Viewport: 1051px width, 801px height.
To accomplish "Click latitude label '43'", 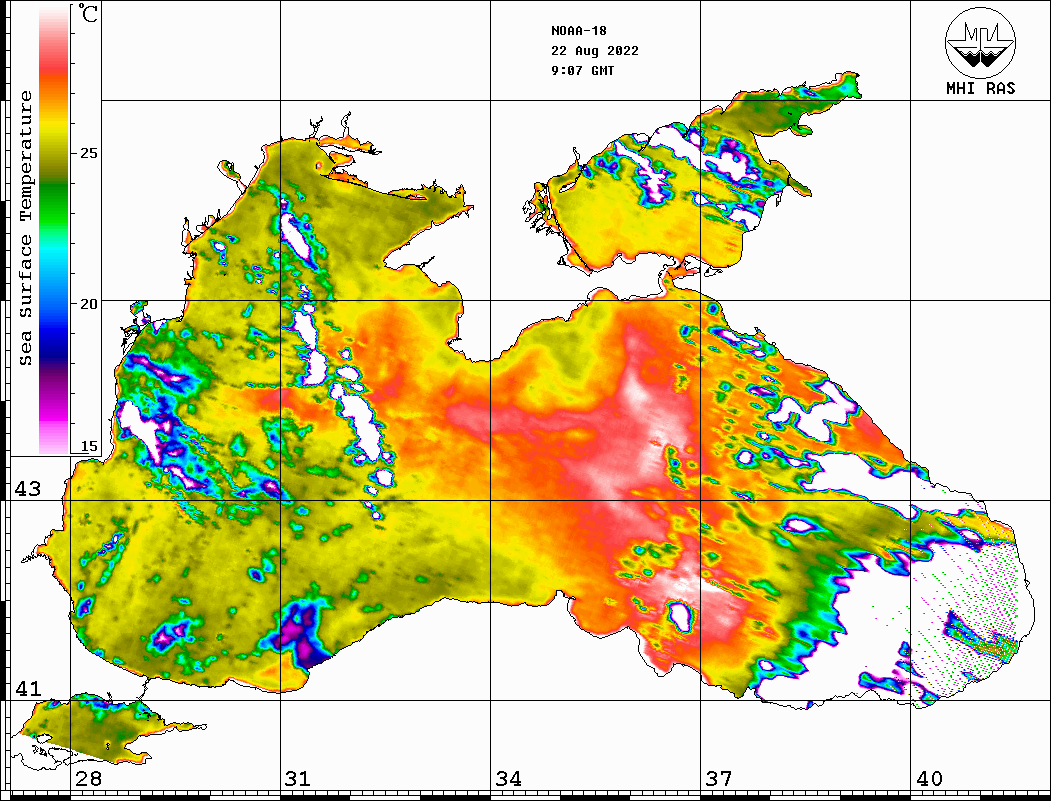I will click(28, 489).
